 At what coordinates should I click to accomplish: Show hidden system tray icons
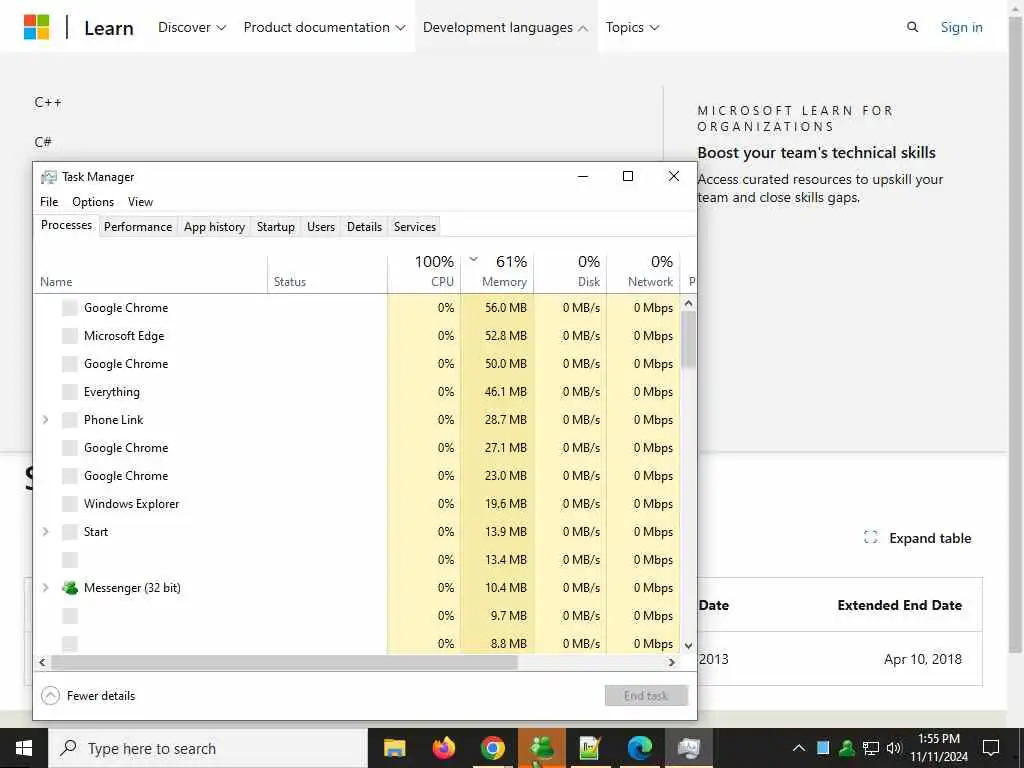[799, 748]
